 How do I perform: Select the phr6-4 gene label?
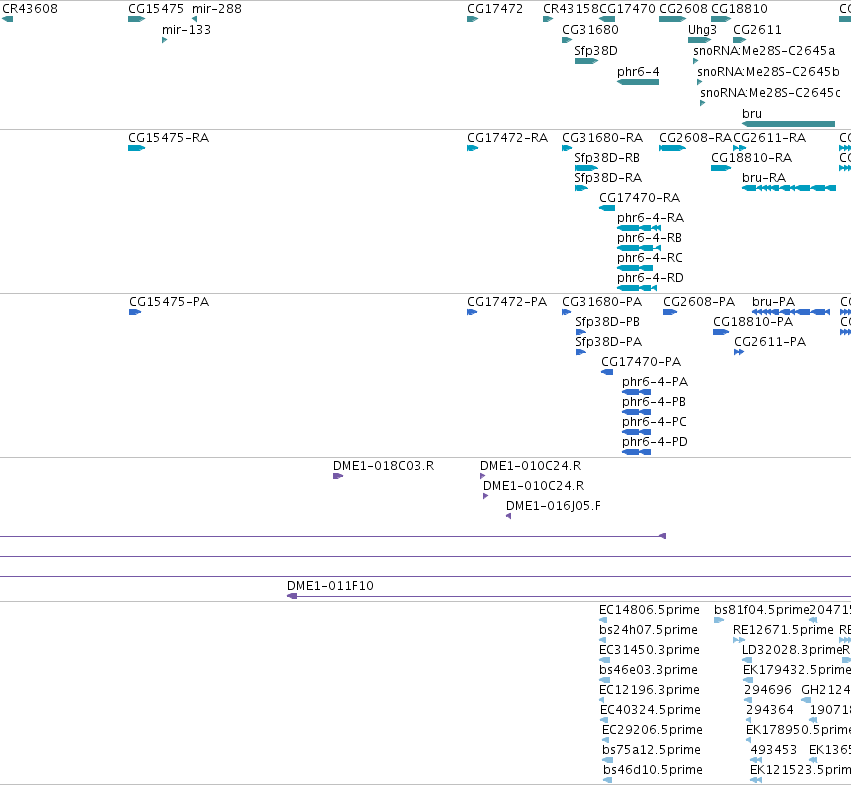(x=638, y=72)
